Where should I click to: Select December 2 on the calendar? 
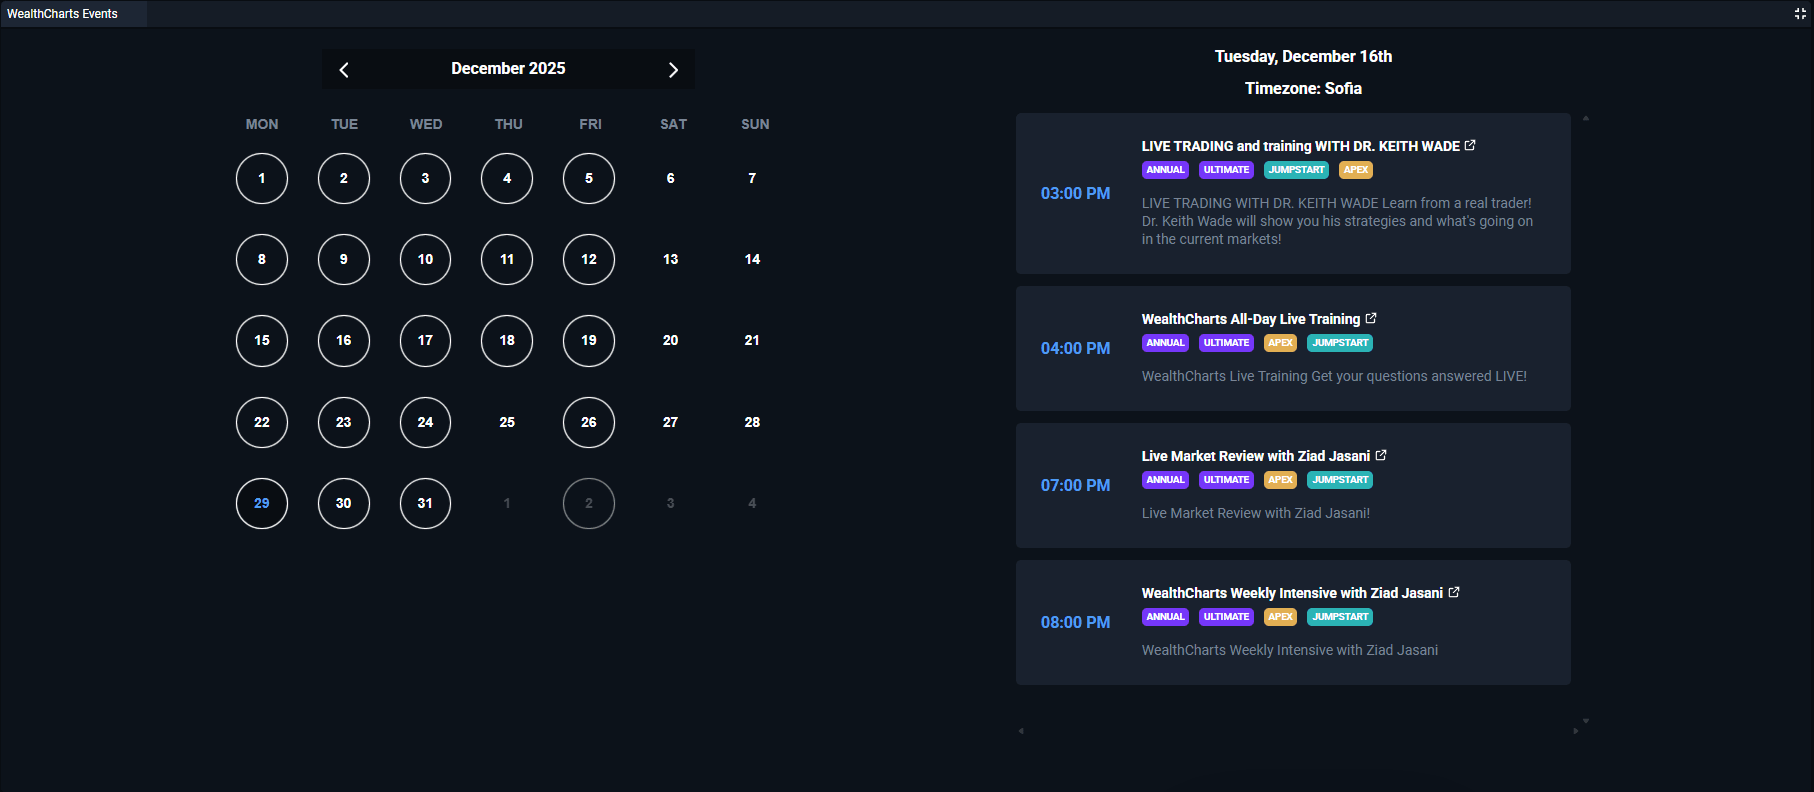pos(344,178)
